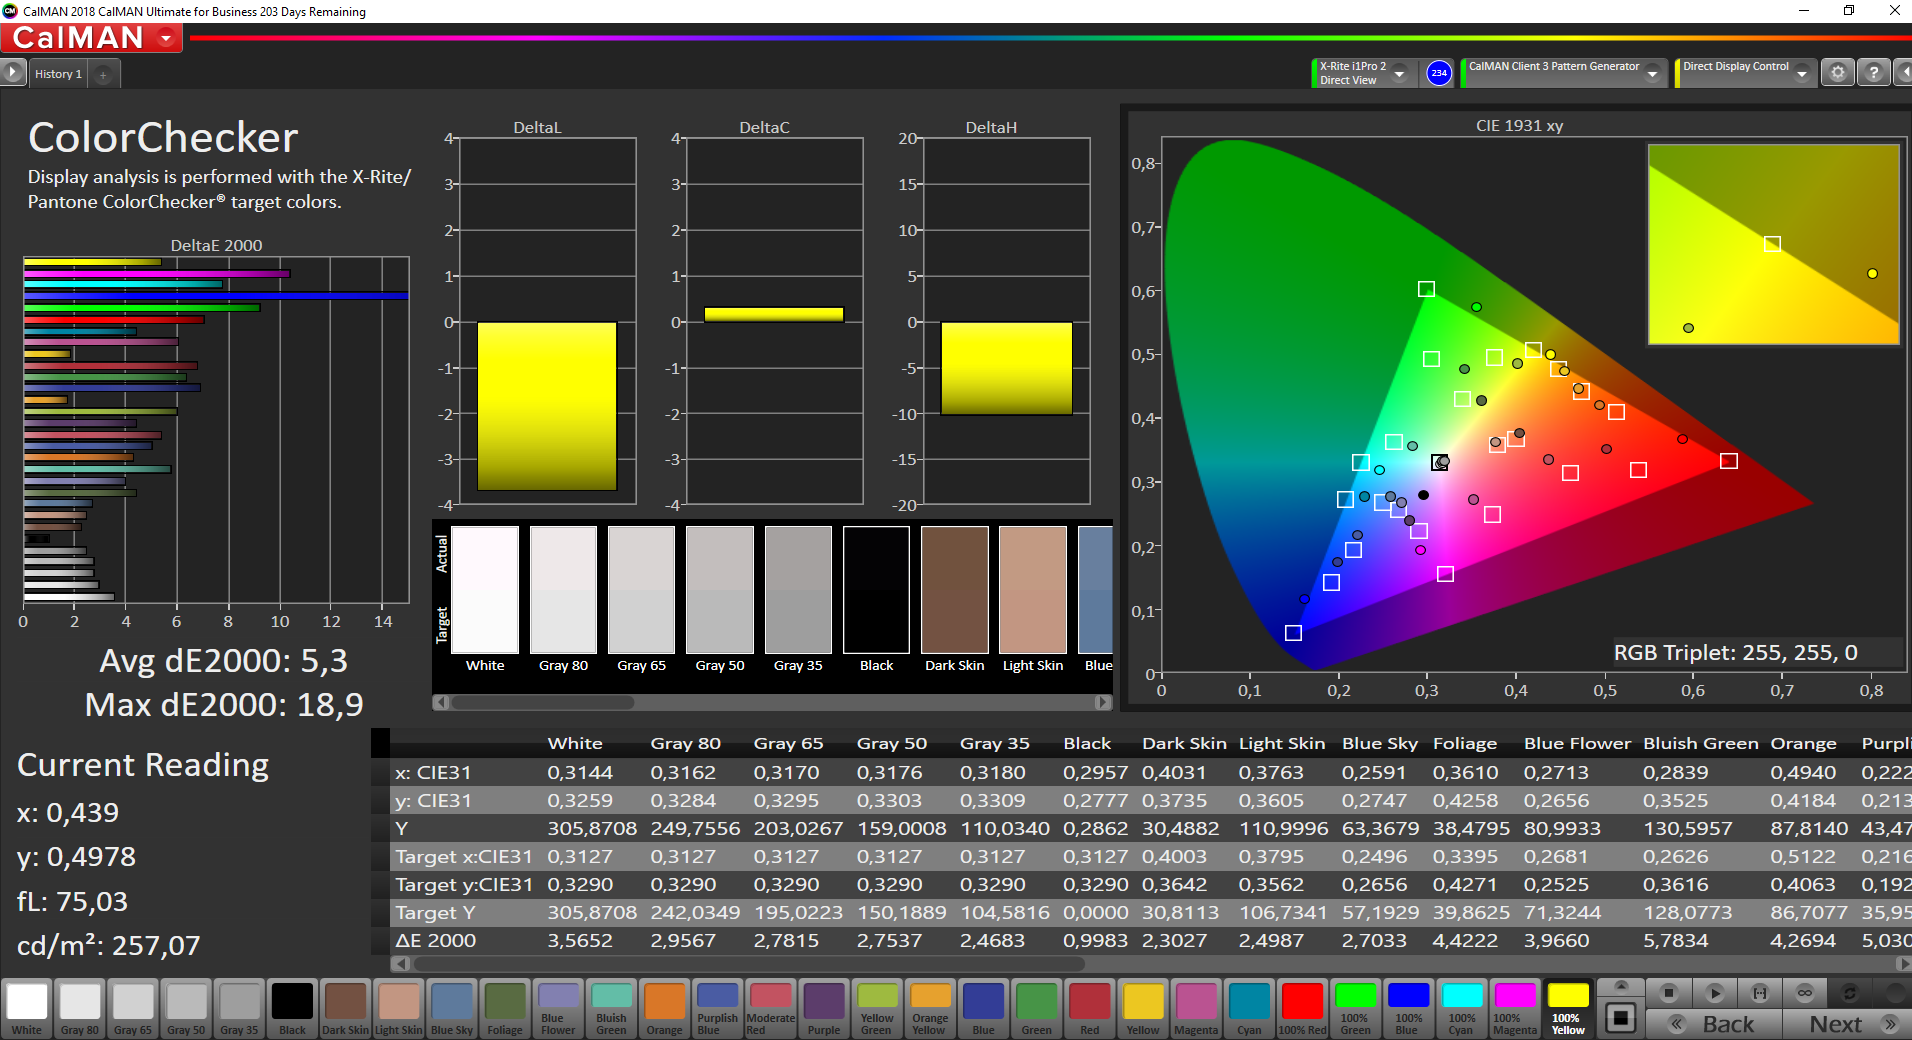Viewport: 1912px width, 1040px height.
Task: Select the Orange Yellow patch button
Action: pos(930,1009)
